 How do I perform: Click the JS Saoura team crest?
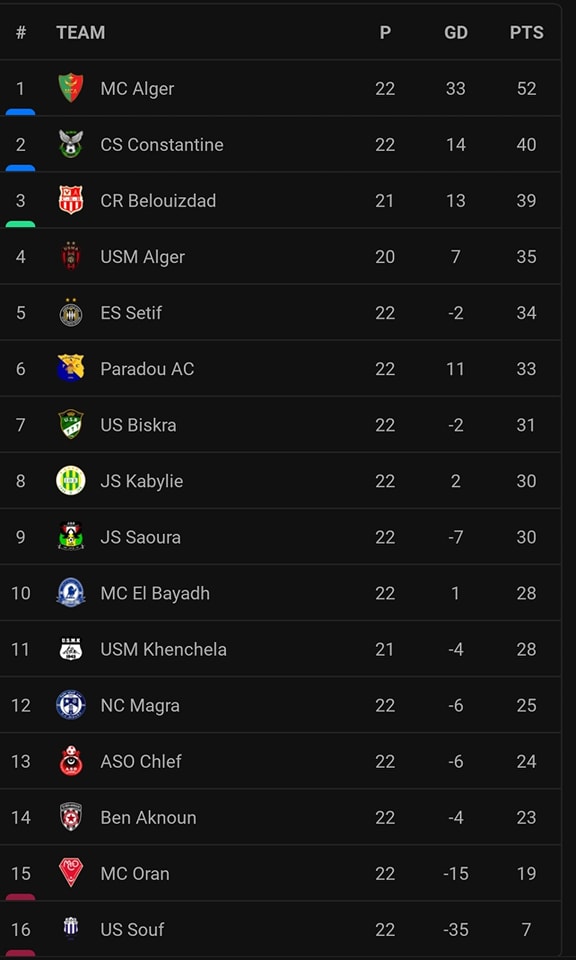(x=70, y=536)
